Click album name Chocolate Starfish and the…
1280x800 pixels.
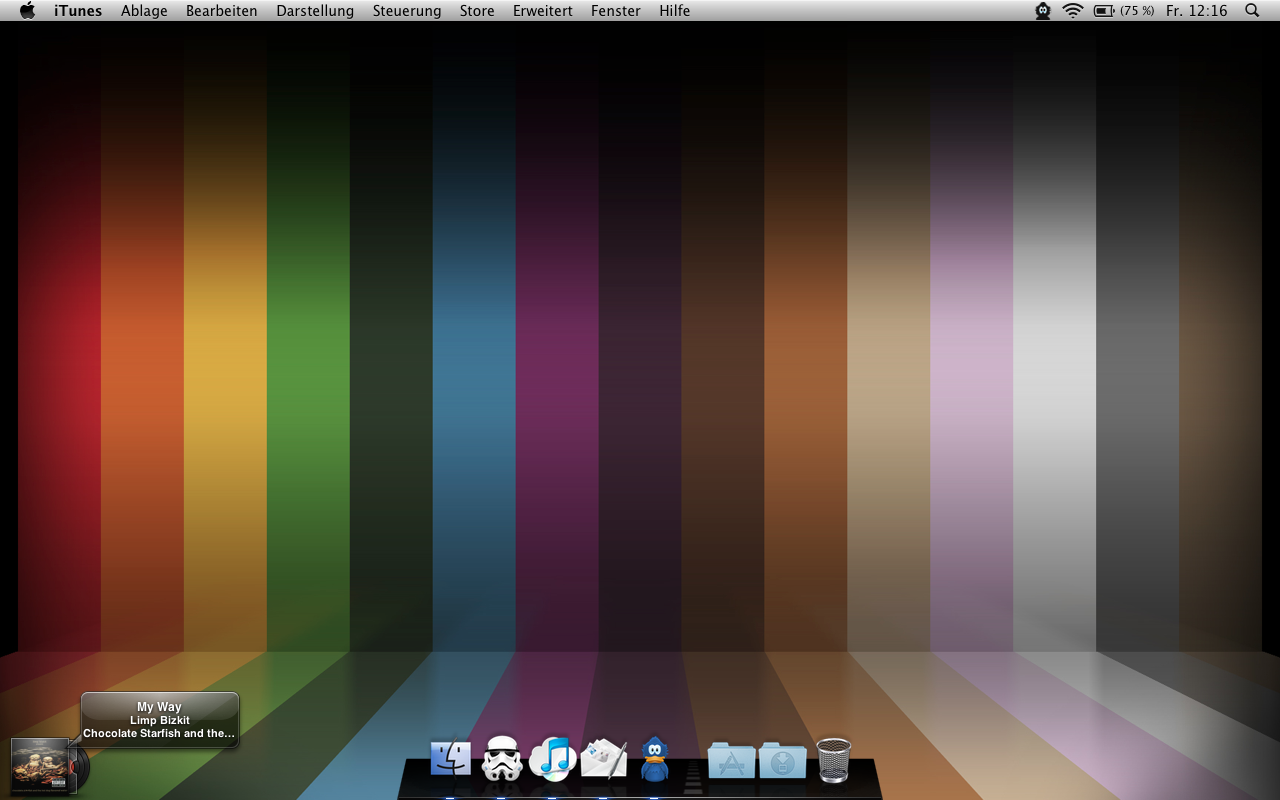159,733
